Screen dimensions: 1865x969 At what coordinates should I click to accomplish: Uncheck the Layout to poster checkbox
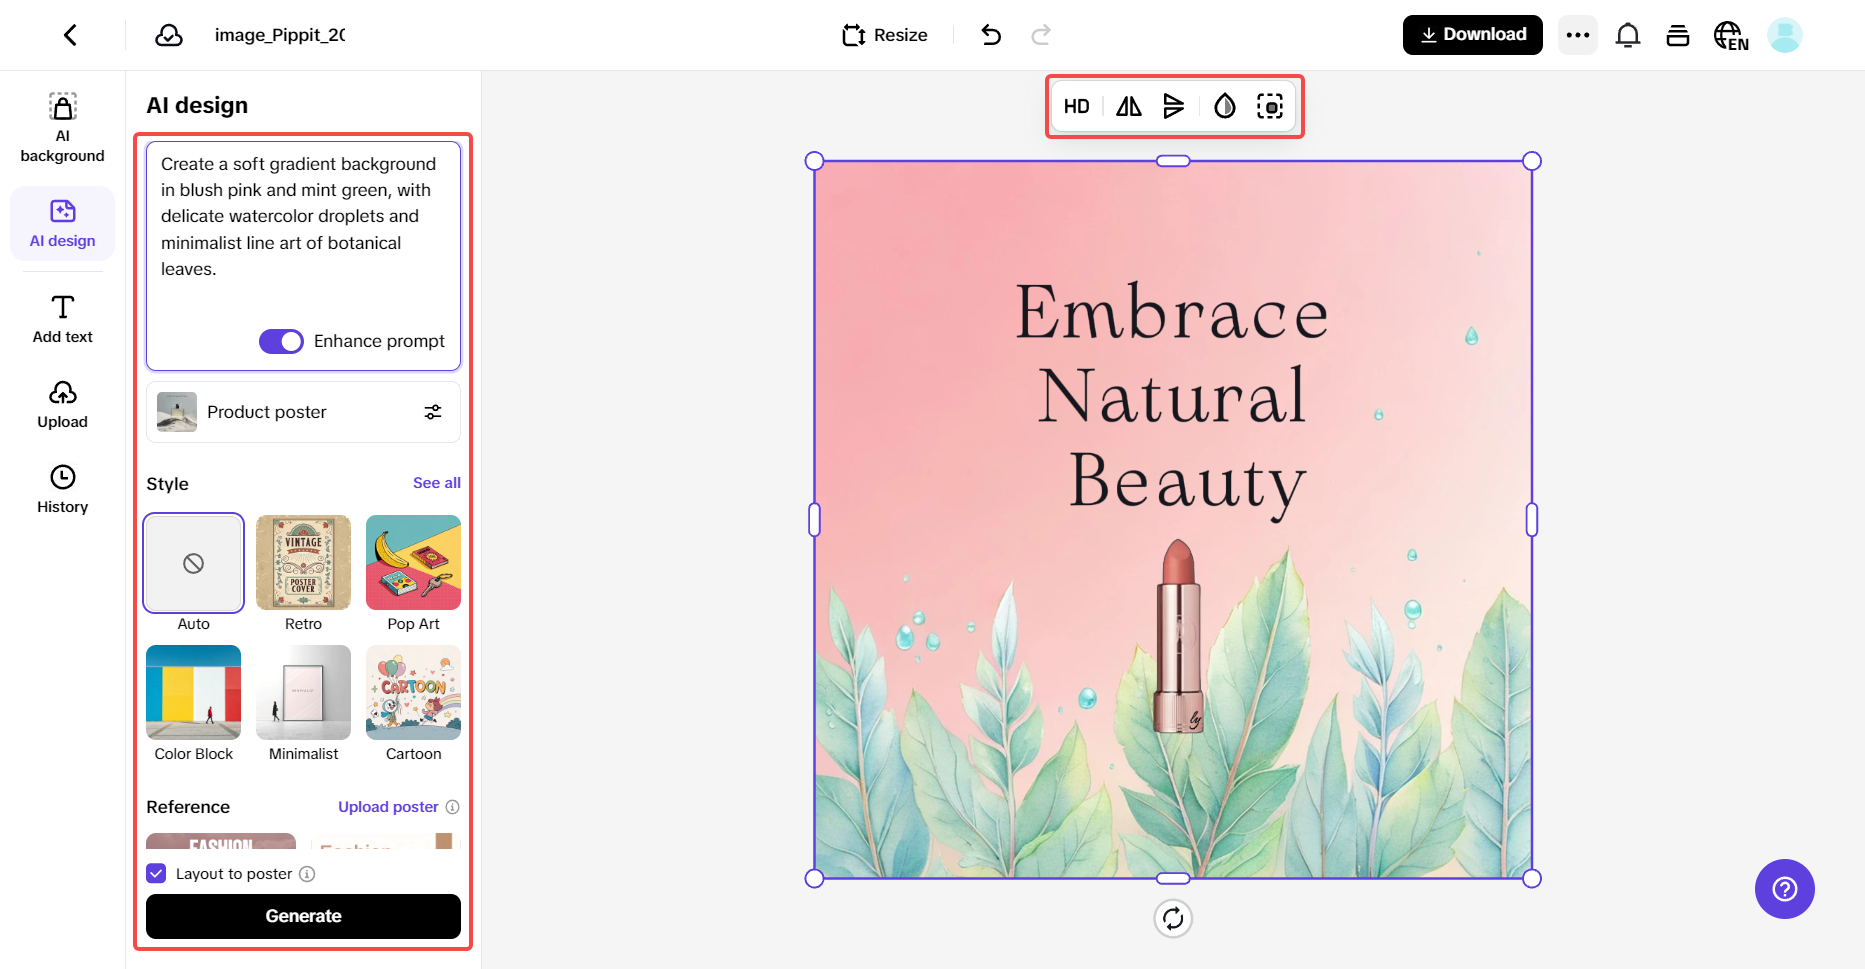point(156,873)
